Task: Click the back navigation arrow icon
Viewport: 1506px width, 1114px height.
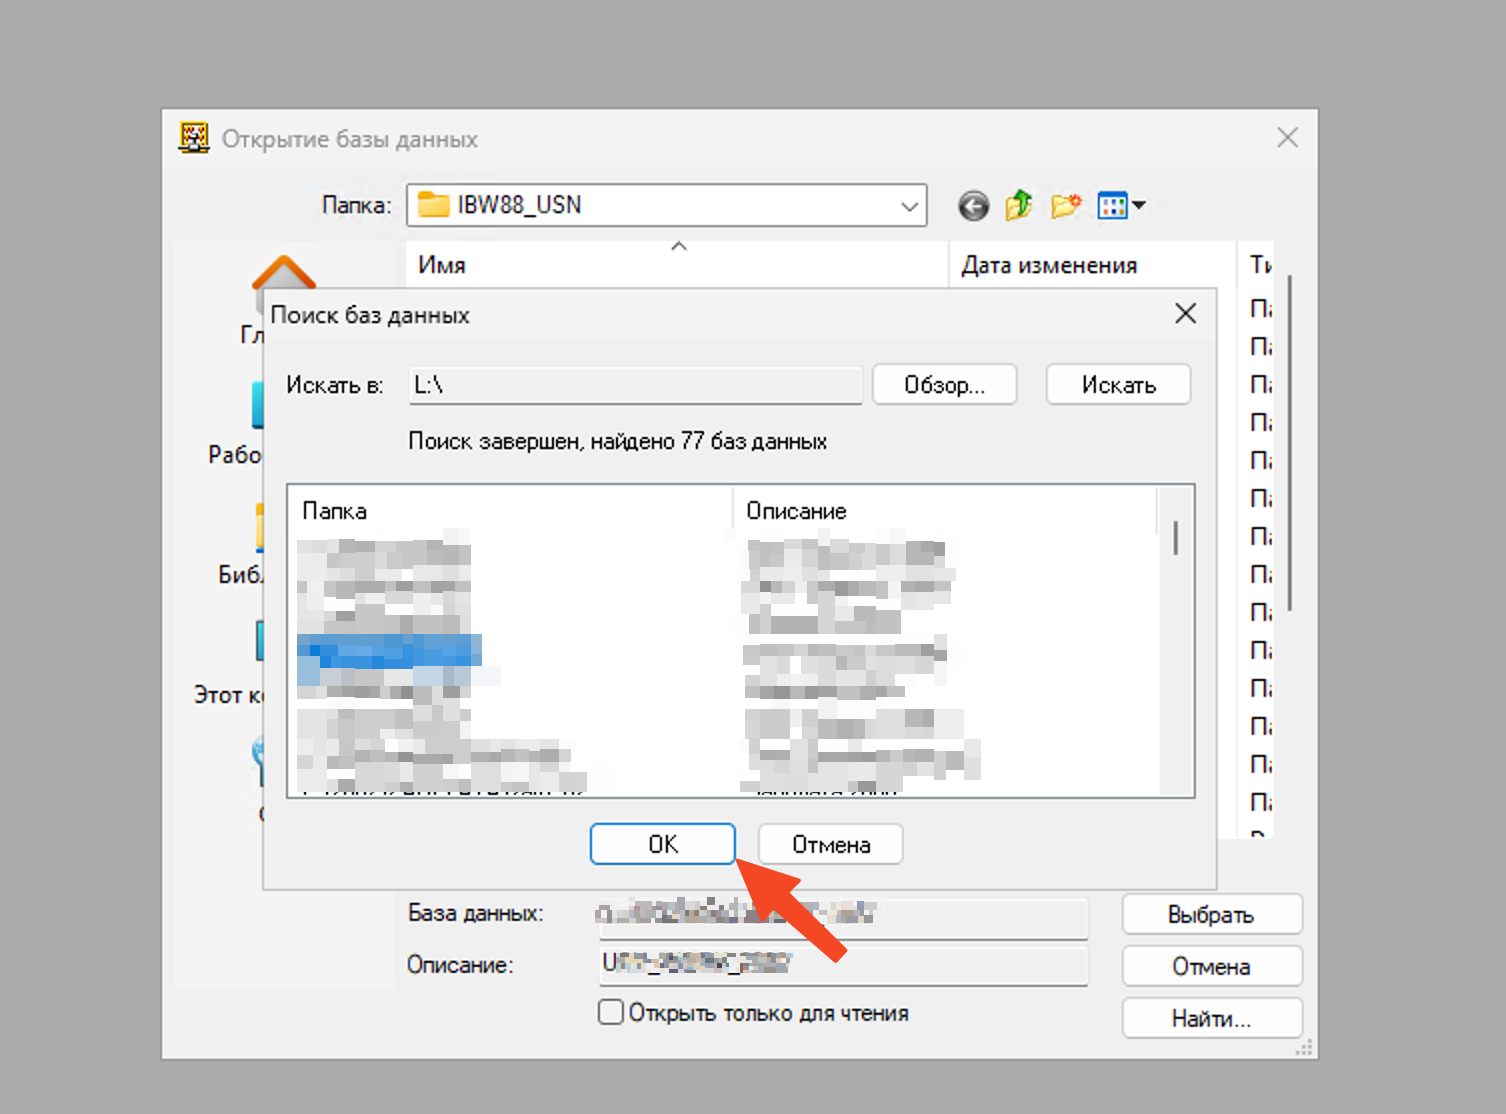Action: (x=973, y=206)
